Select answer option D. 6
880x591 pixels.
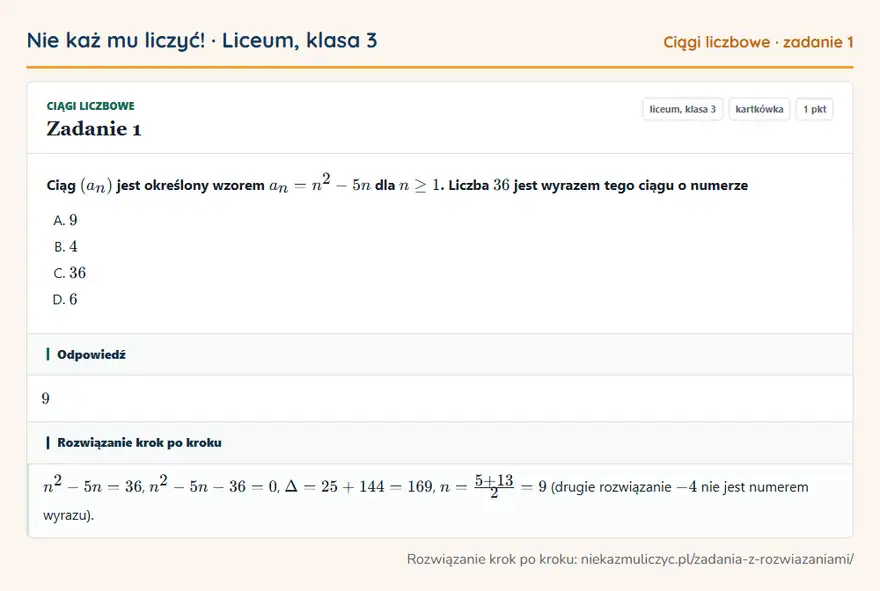65,299
